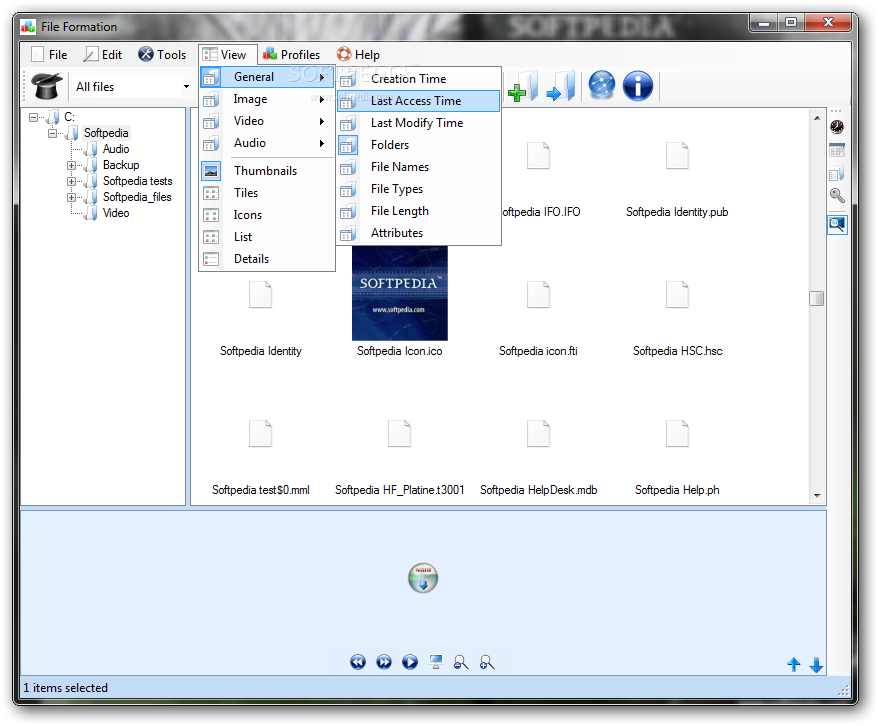Click the blue down arrow in preview pane
This screenshot has width=879, height=726.
pos(816,665)
